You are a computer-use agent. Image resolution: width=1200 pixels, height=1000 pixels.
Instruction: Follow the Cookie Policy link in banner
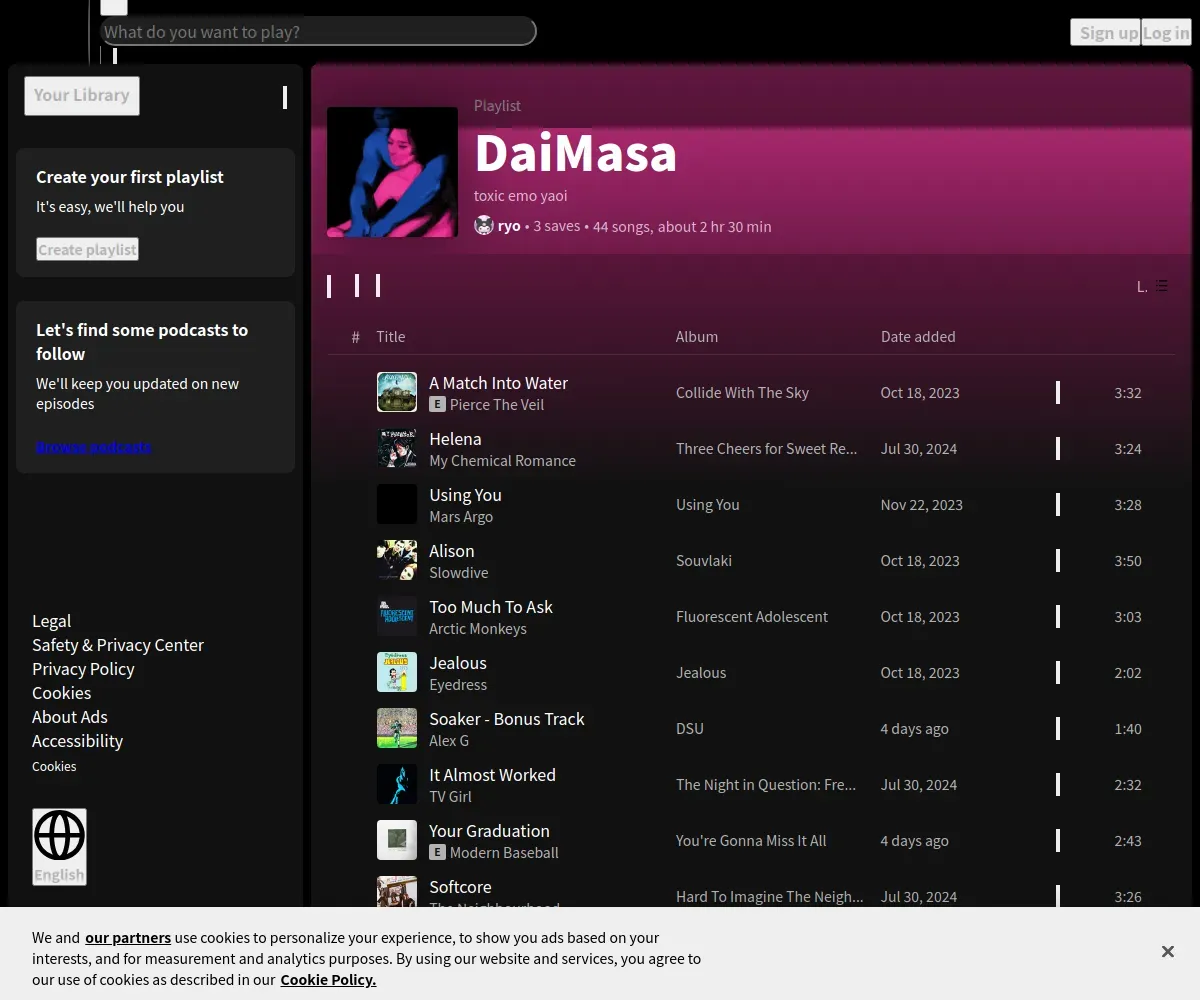(328, 980)
